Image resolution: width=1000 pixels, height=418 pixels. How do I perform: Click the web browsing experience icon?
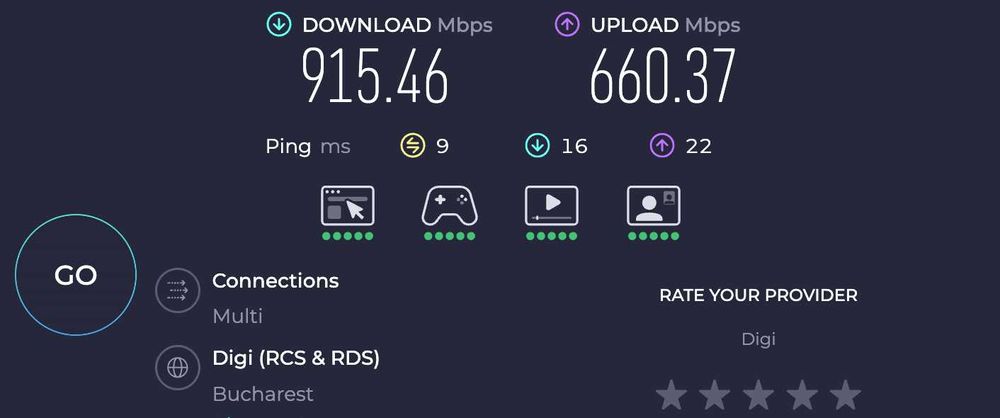point(348,205)
